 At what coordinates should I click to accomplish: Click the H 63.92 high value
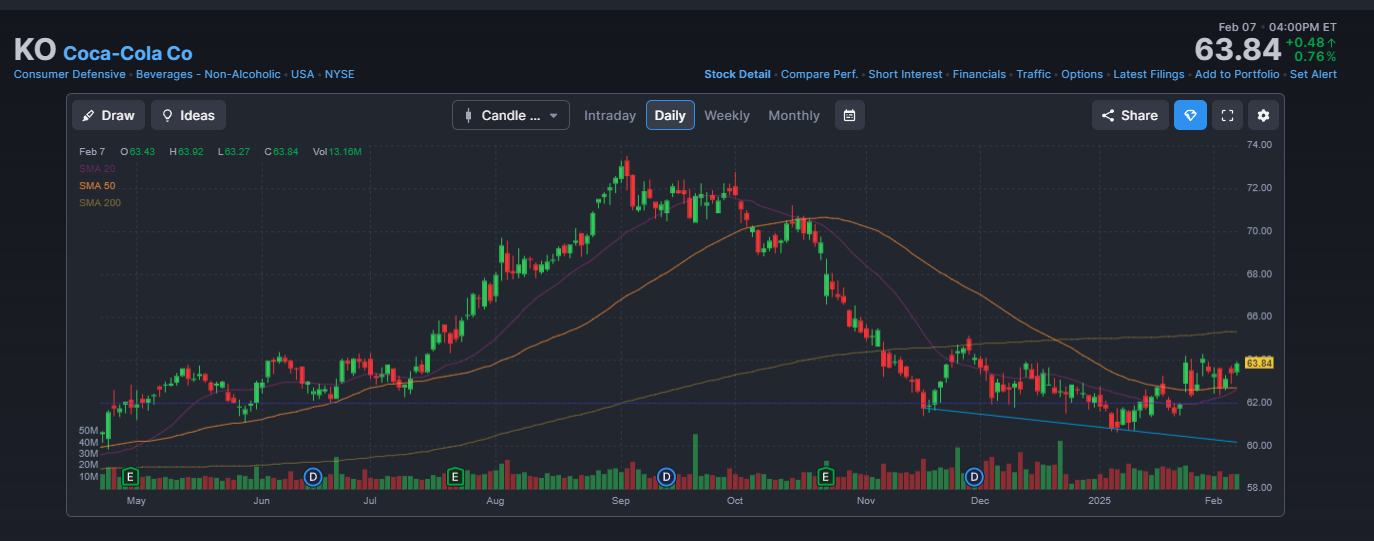point(187,151)
